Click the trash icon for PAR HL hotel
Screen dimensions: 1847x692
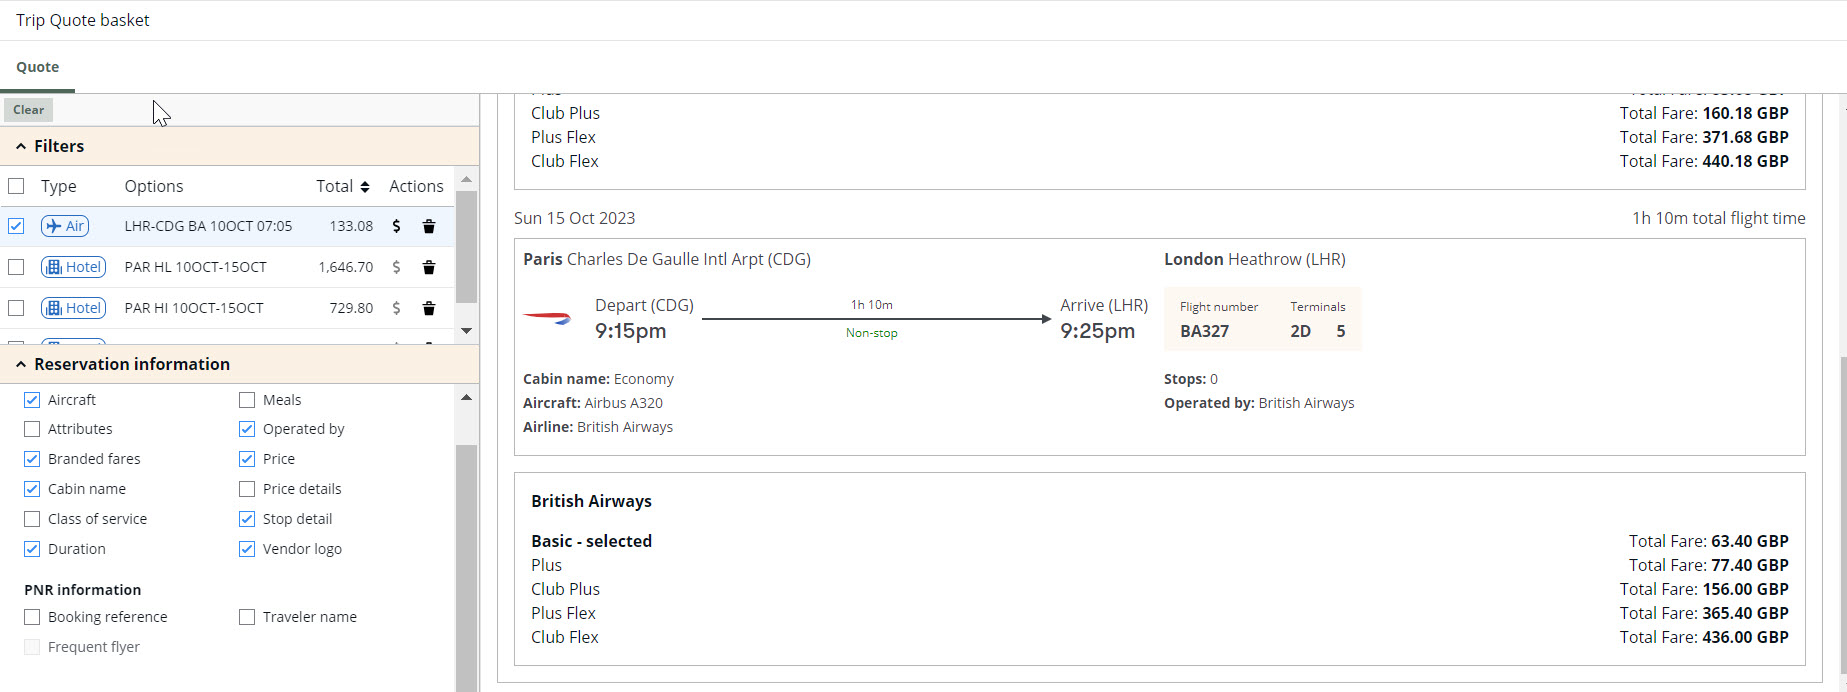click(x=429, y=267)
